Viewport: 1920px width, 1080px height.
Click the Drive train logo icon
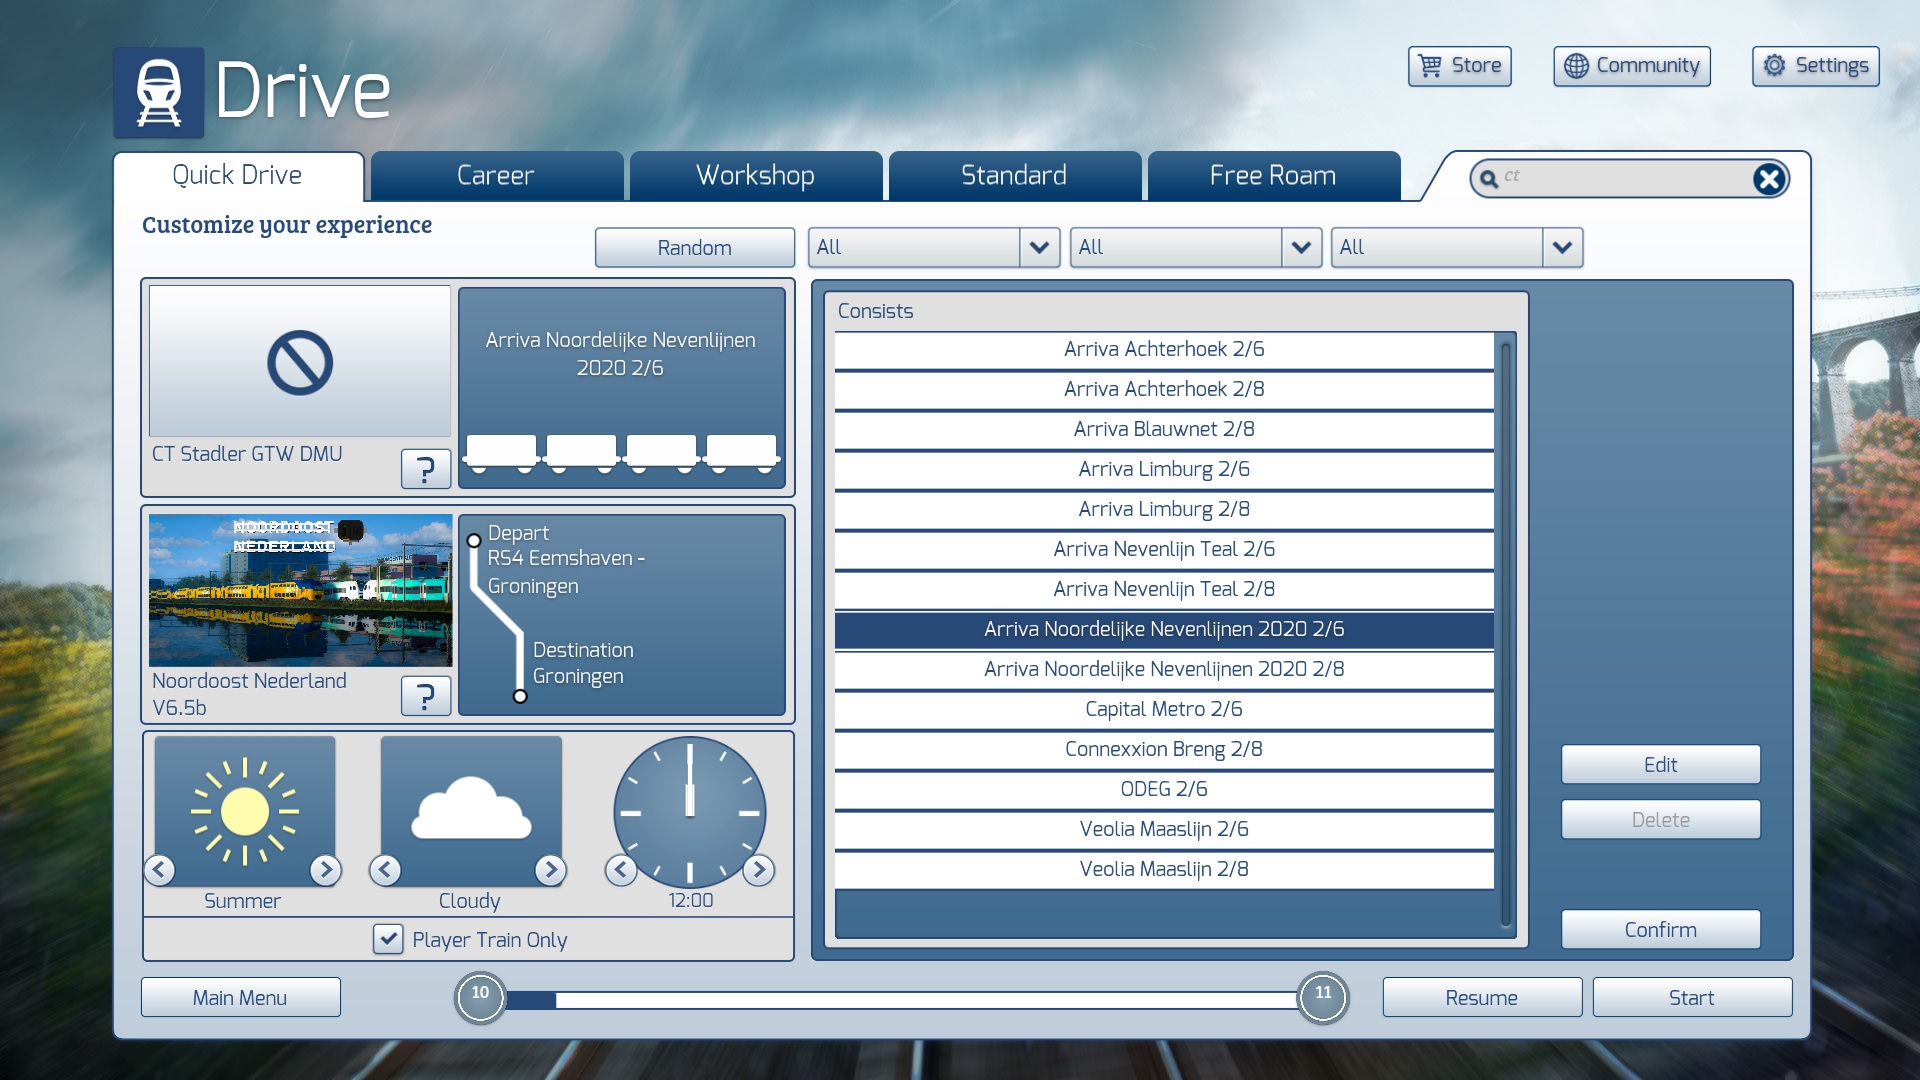point(158,92)
